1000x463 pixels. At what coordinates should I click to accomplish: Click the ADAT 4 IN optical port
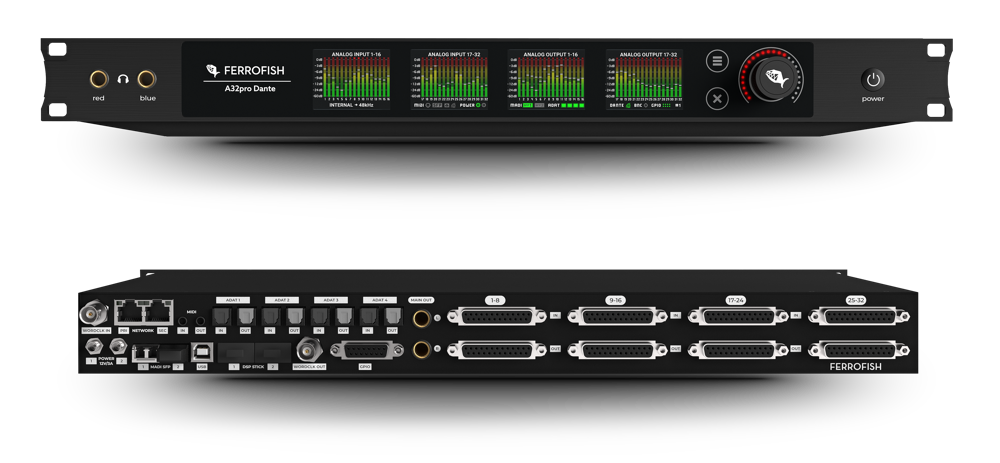point(369,317)
